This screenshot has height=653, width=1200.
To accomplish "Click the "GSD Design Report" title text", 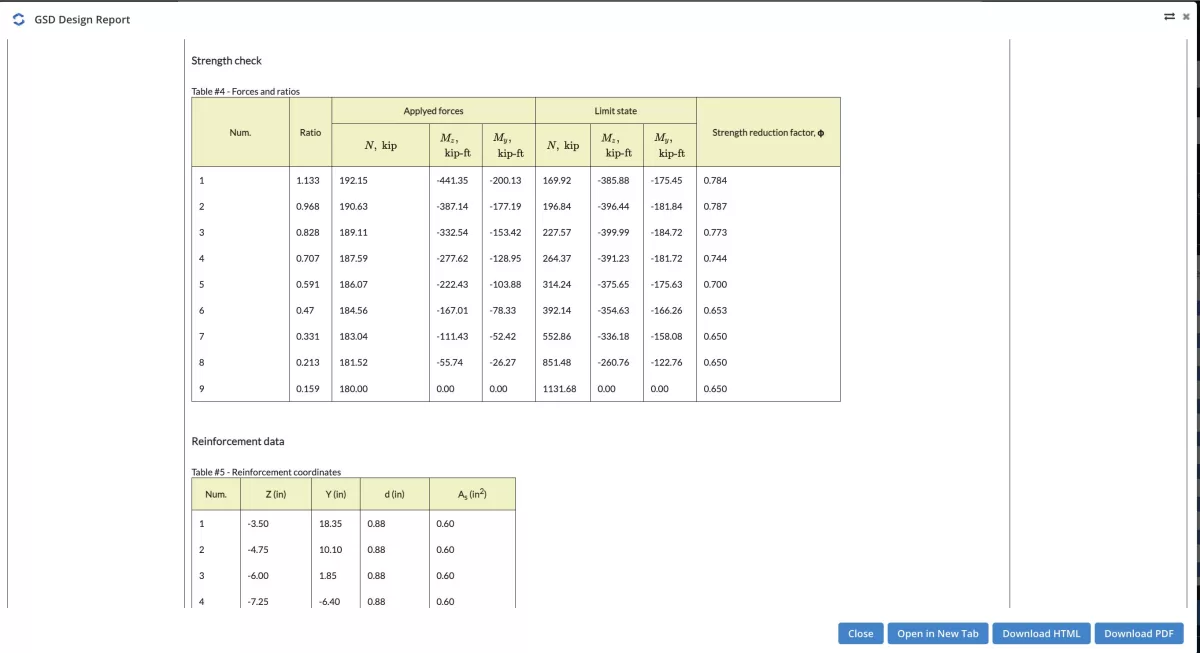I will pos(82,20).
